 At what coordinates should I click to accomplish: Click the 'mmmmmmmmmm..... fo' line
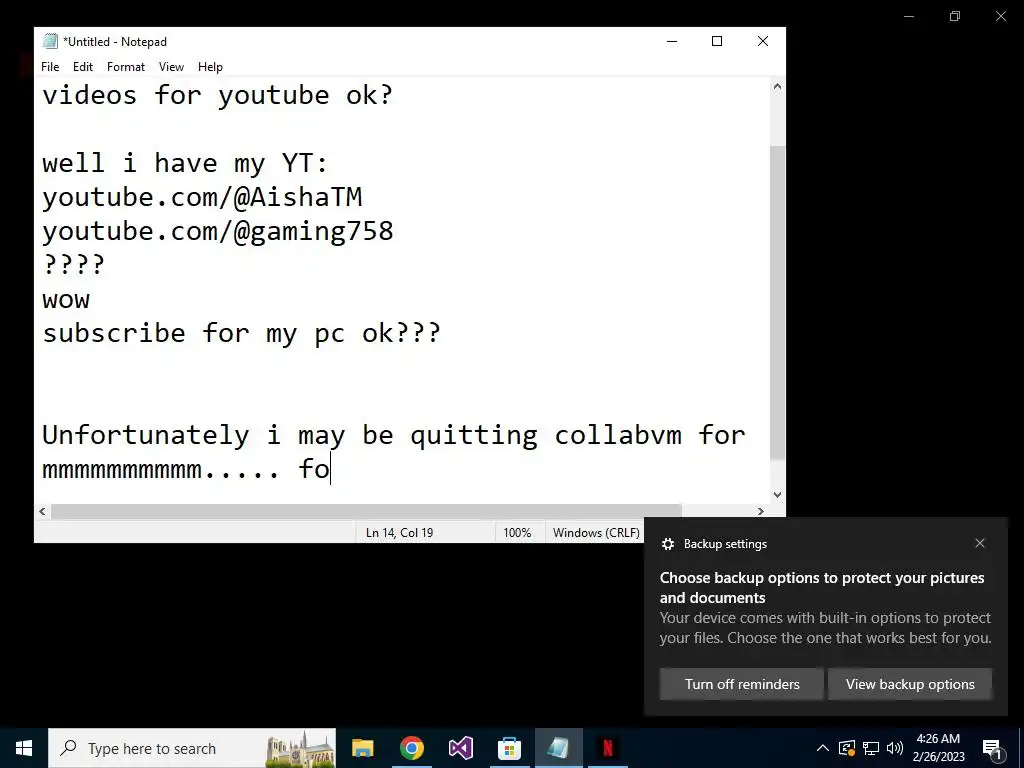[x=186, y=469]
